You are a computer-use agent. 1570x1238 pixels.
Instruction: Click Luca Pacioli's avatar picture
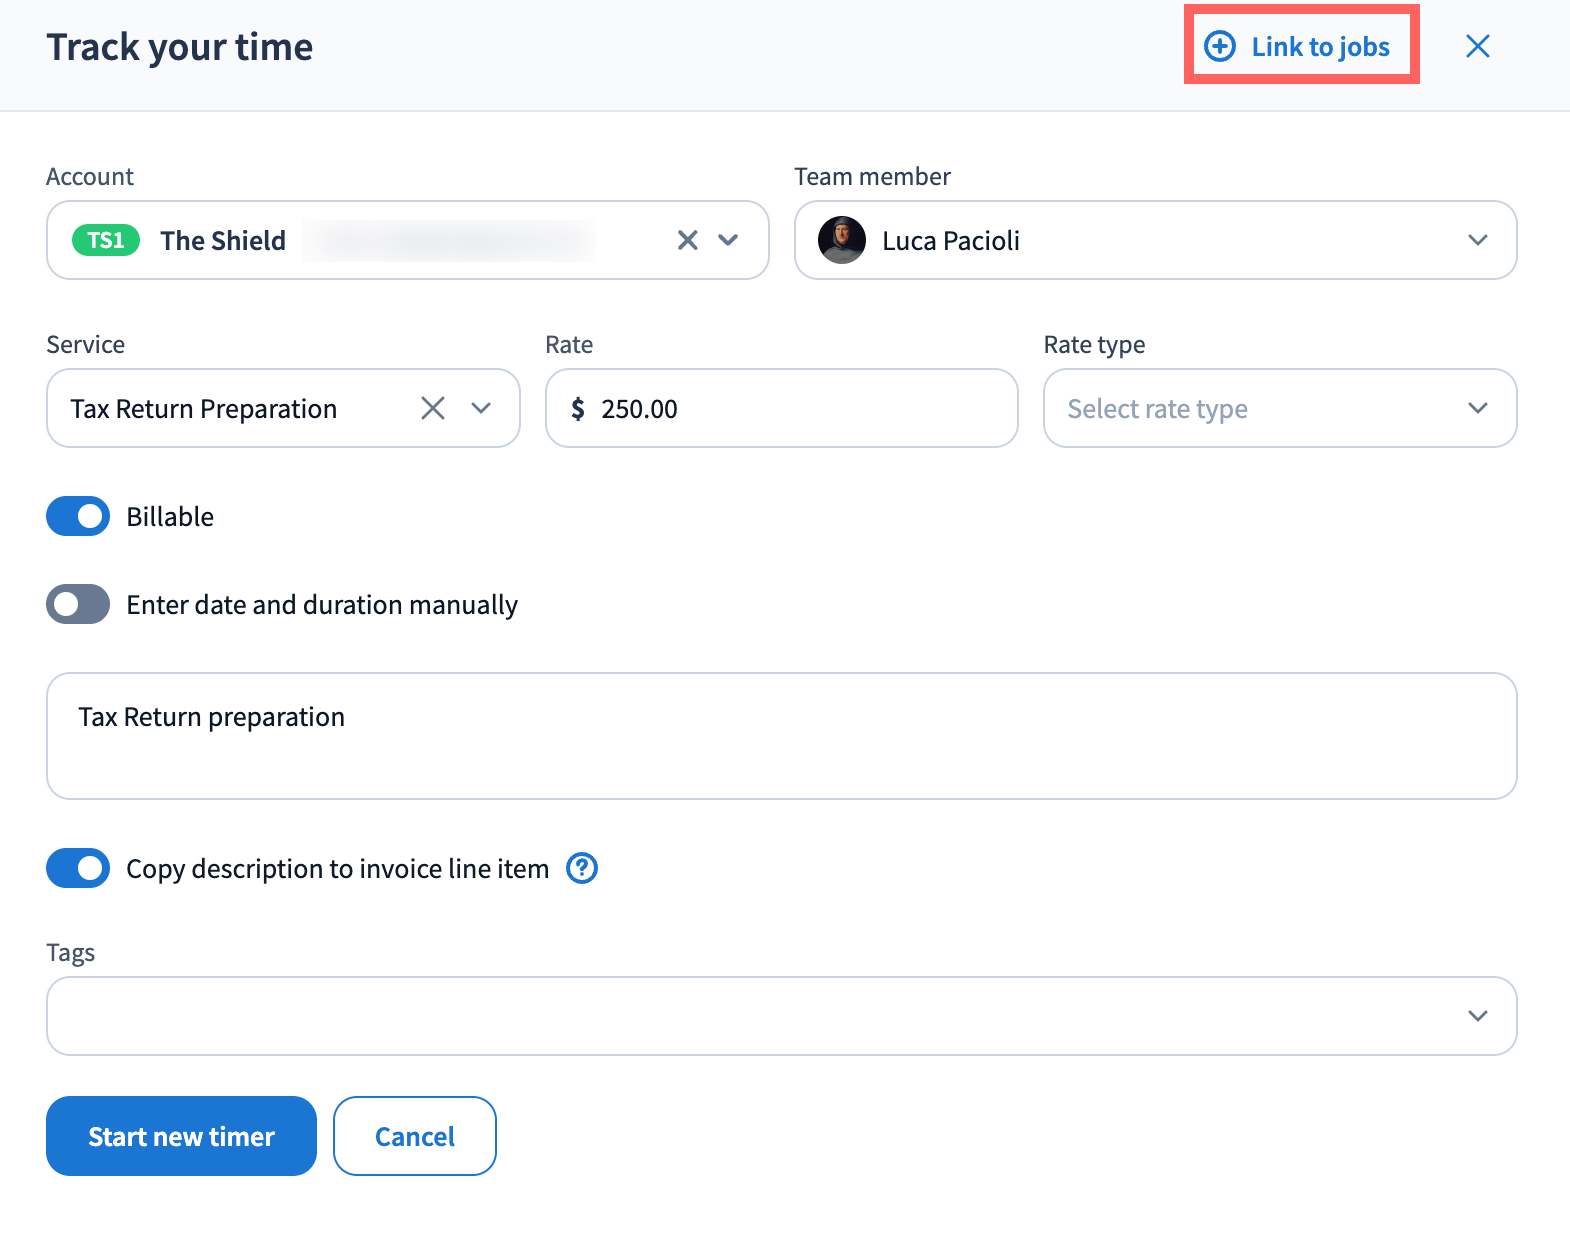pos(841,240)
